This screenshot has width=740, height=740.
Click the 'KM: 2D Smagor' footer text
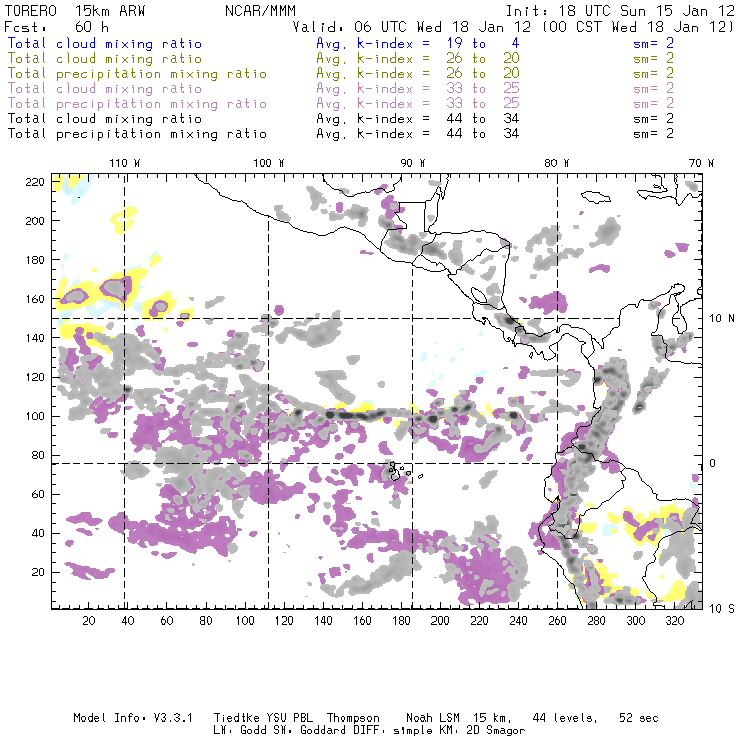click(483, 731)
